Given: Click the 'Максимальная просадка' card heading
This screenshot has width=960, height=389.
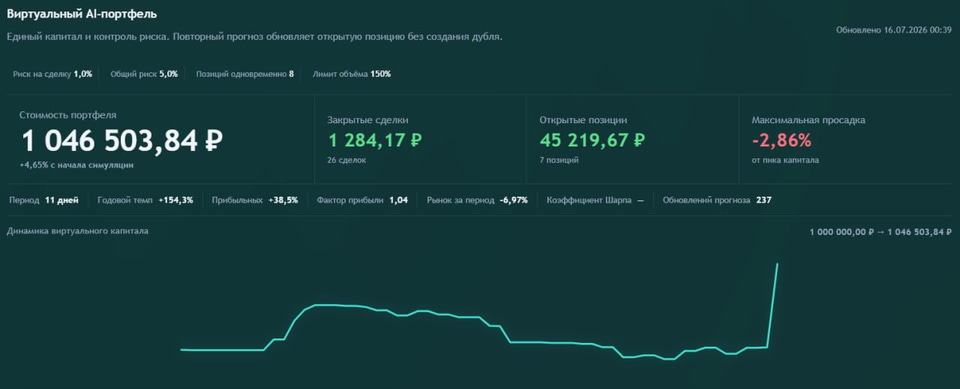Looking at the screenshot, I should pyautogui.click(x=809, y=120).
